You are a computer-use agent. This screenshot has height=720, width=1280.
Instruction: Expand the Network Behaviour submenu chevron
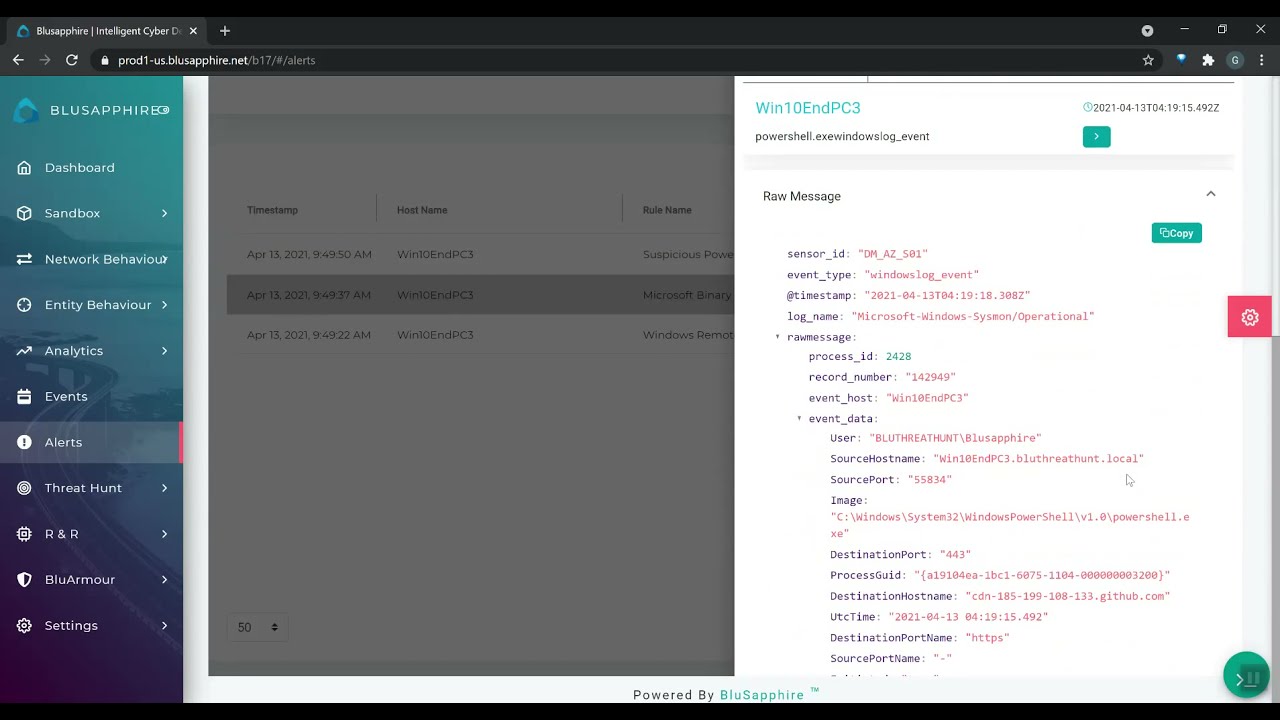coord(164,259)
